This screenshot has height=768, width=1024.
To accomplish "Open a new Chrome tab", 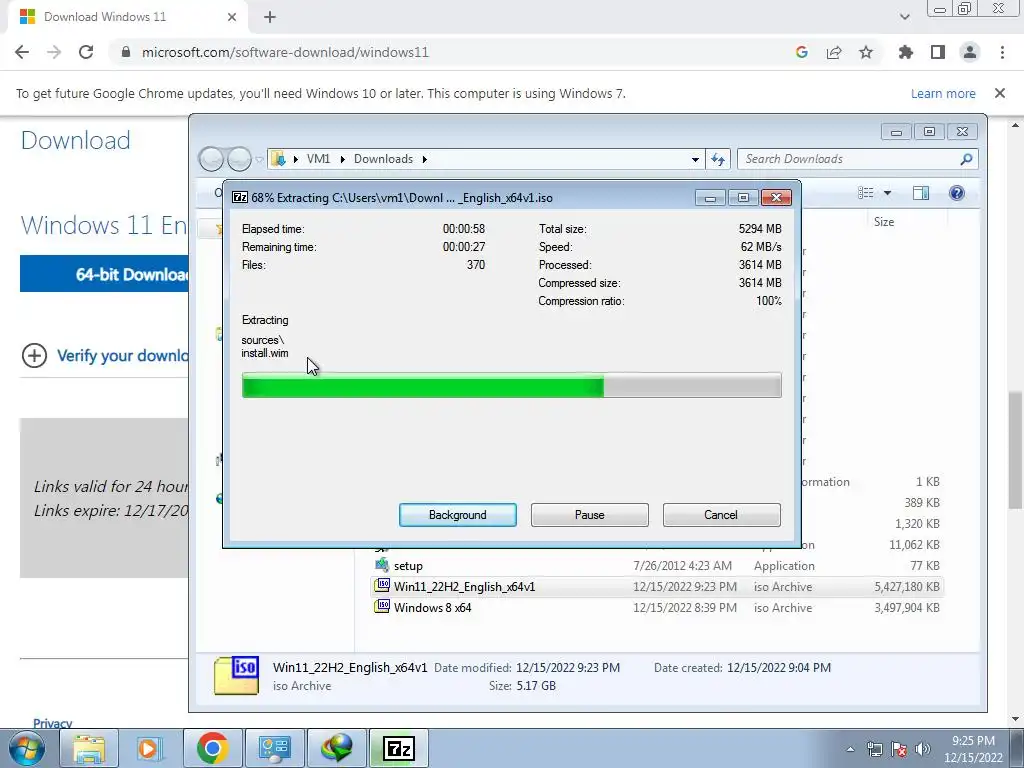I will coord(270,17).
